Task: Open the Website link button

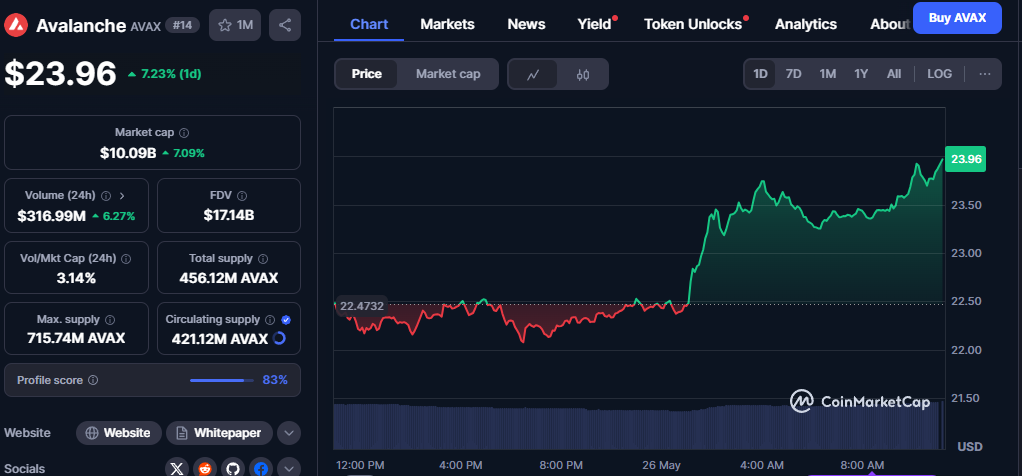Action: tap(119, 433)
